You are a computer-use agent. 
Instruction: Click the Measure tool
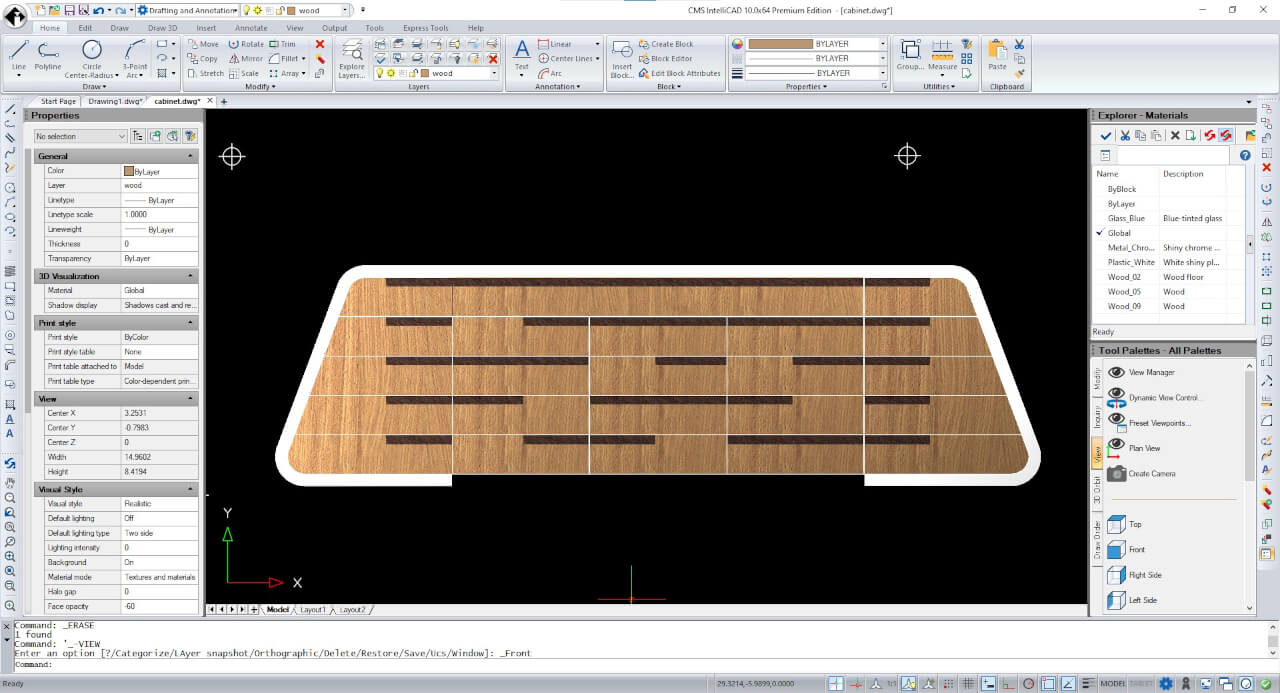(942, 56)
